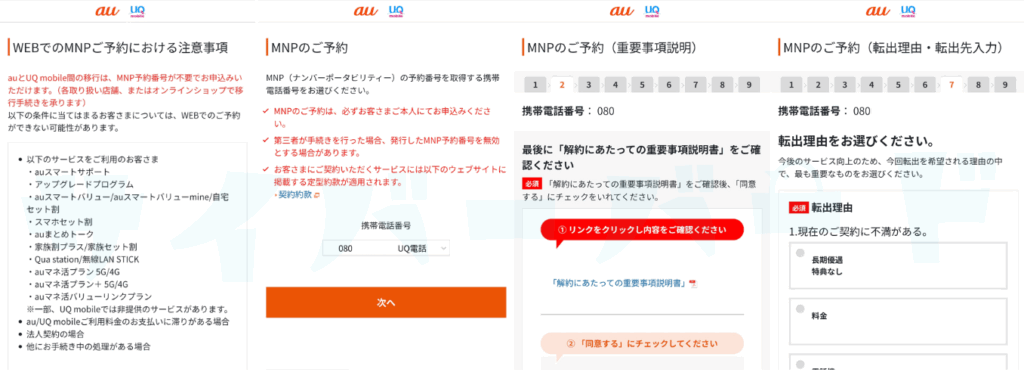
Task: Click bullet au/UQ mobileご利用料金のお支払いに滞りがある場合
Action: (x=128, y=322)
